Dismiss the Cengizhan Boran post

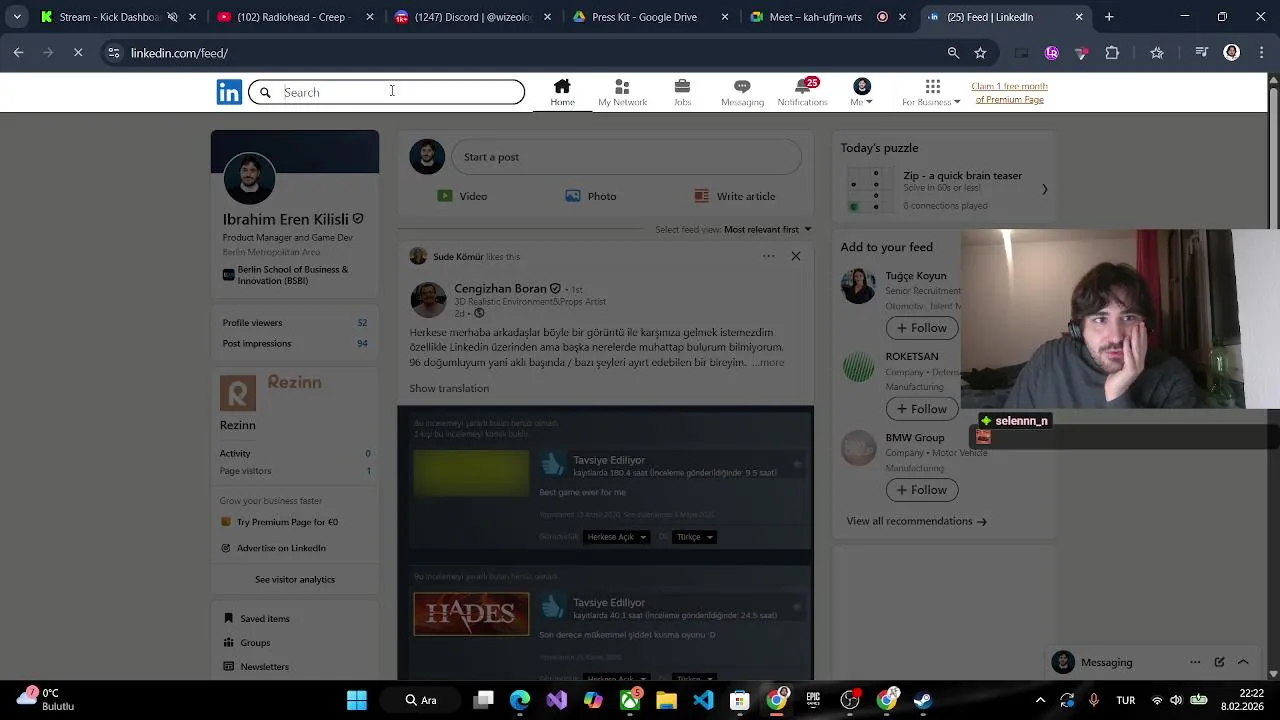[796, 256]
